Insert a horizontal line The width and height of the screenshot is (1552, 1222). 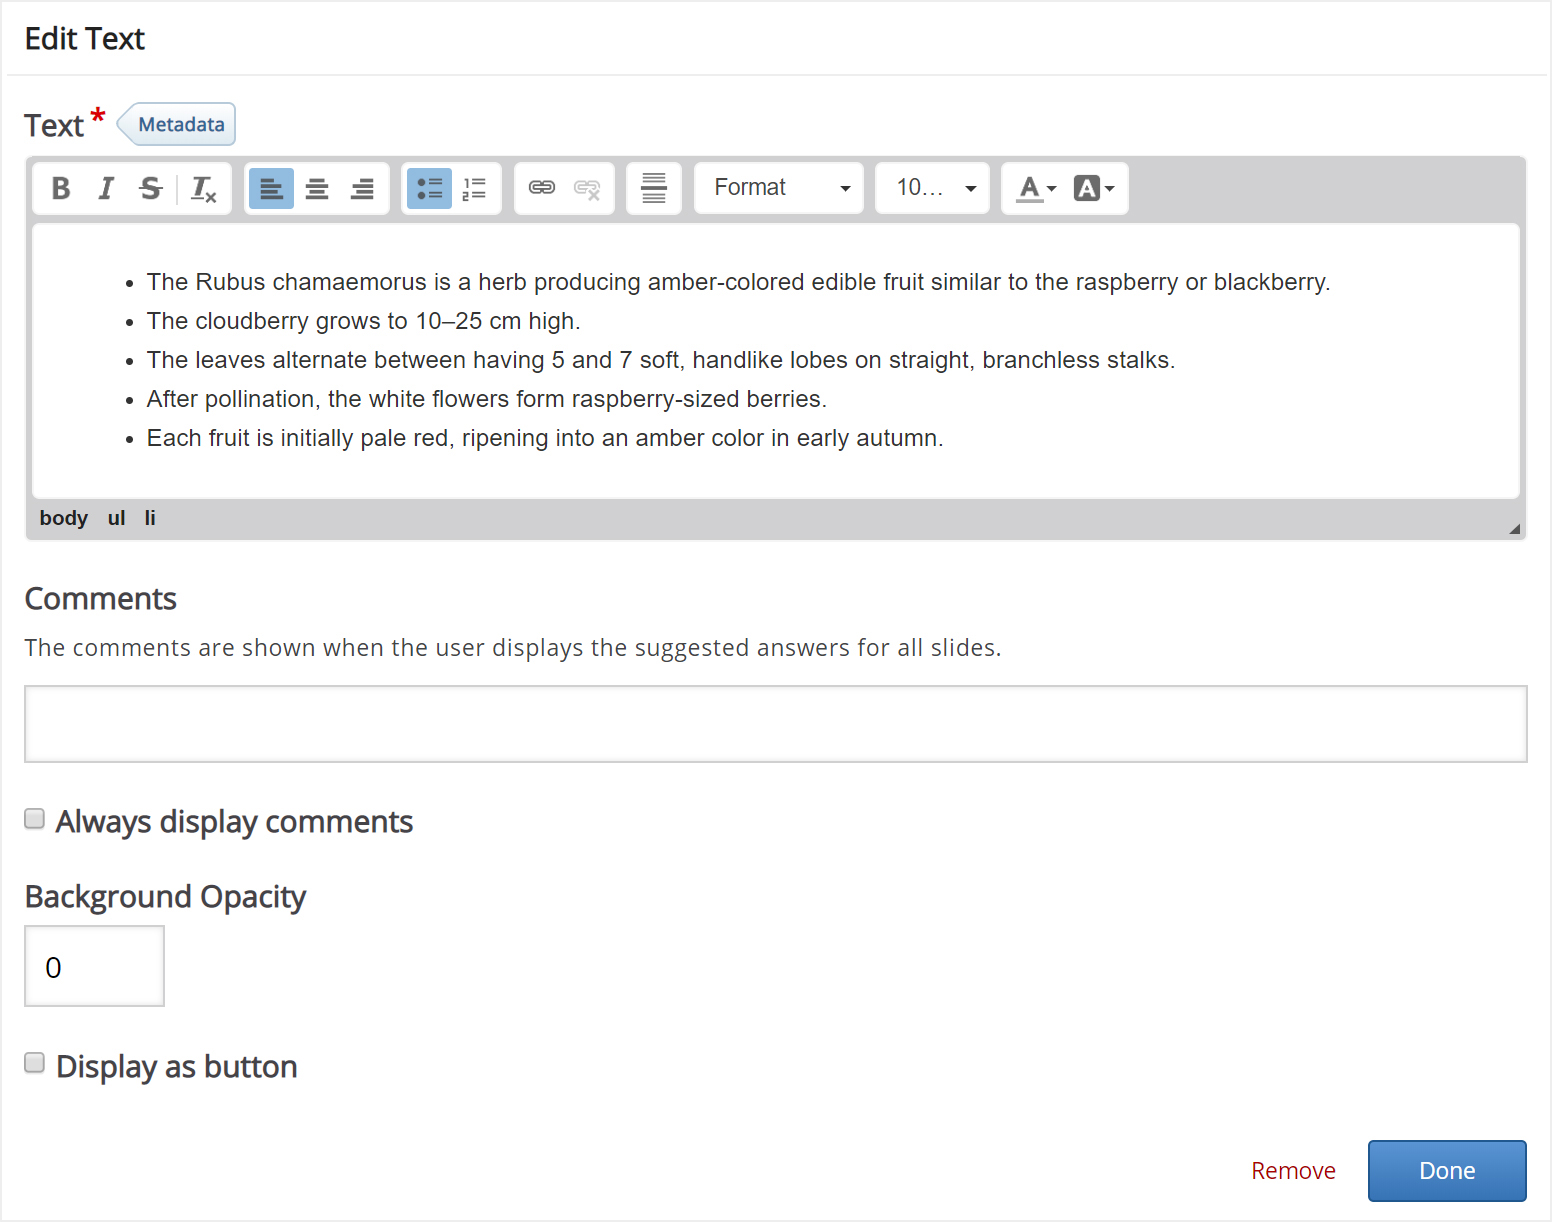tap(654, 188)
